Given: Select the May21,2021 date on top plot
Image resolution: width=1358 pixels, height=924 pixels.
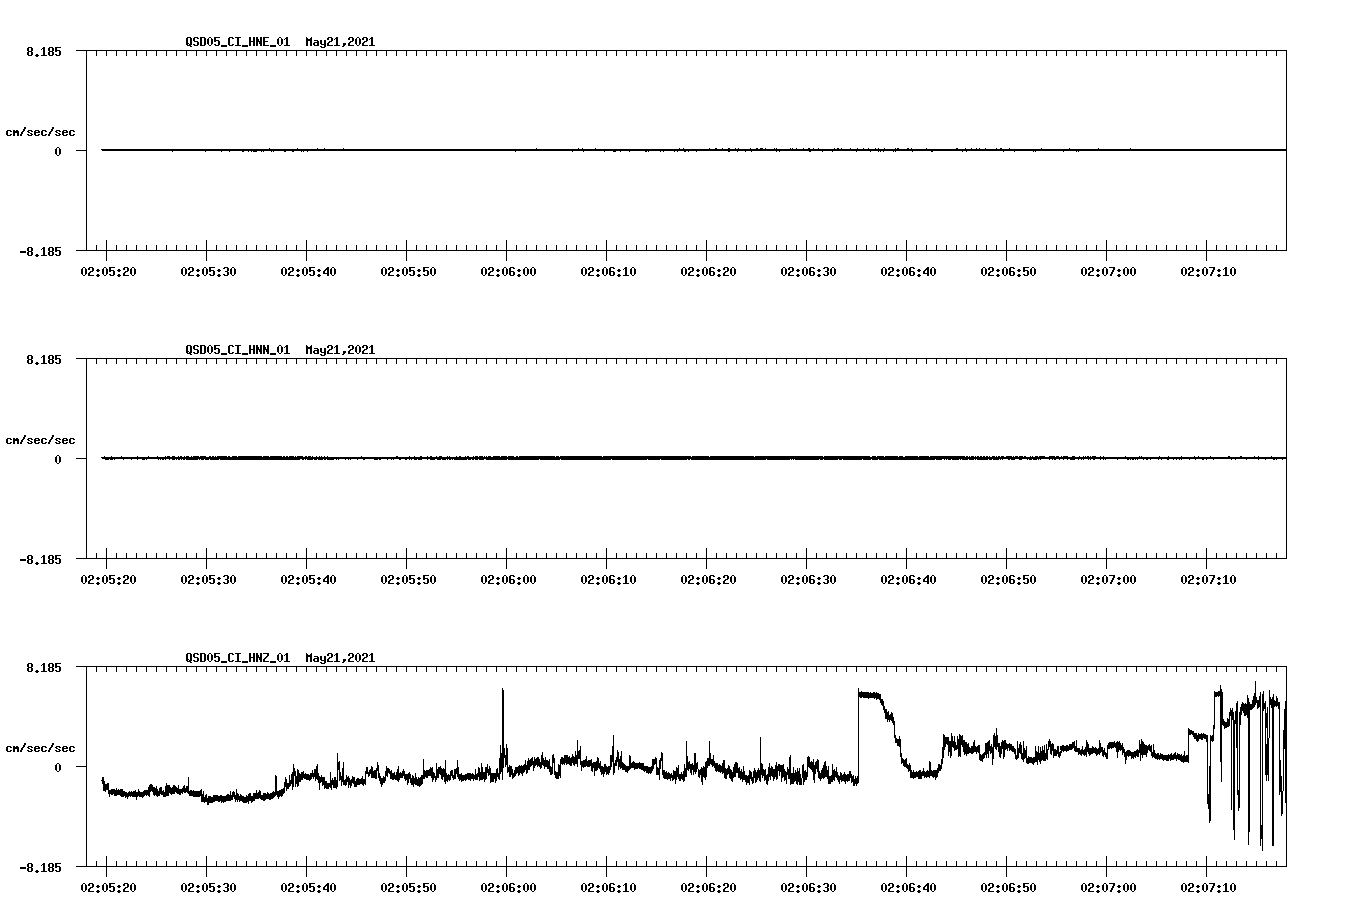Looking at the screenshot, I should (x=338, y=43).
